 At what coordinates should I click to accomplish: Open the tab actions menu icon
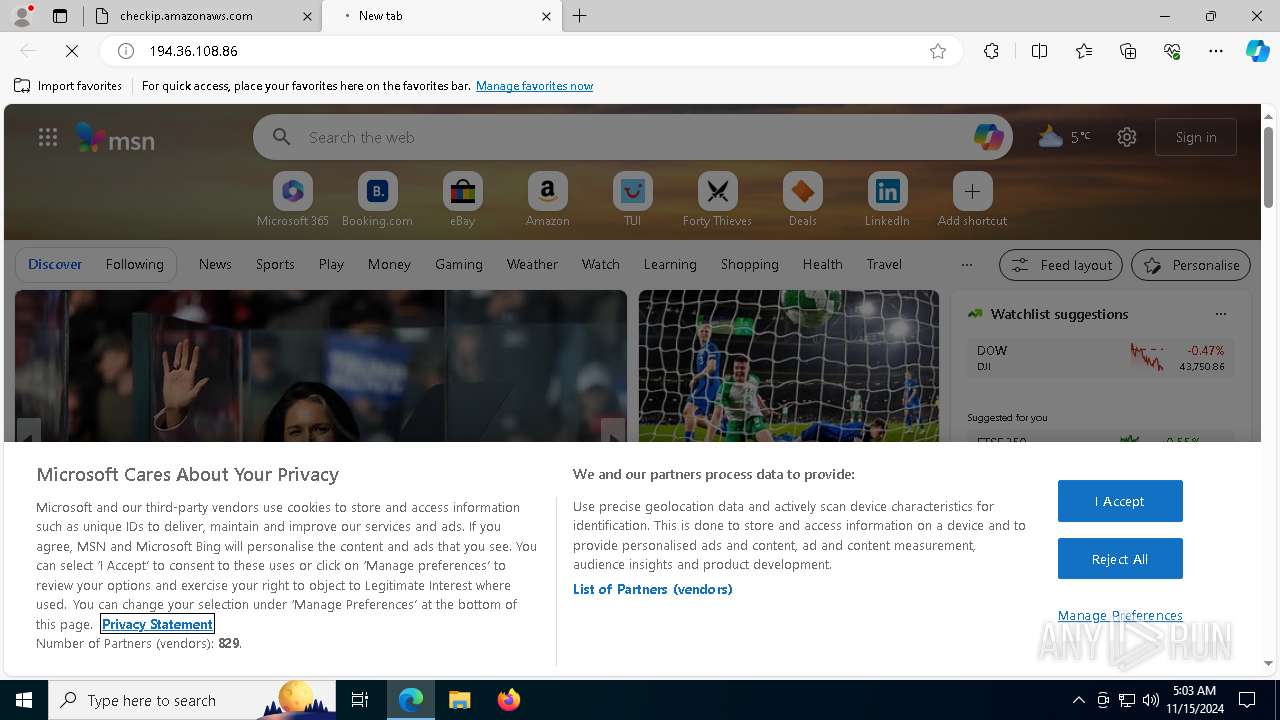[60, 16]
